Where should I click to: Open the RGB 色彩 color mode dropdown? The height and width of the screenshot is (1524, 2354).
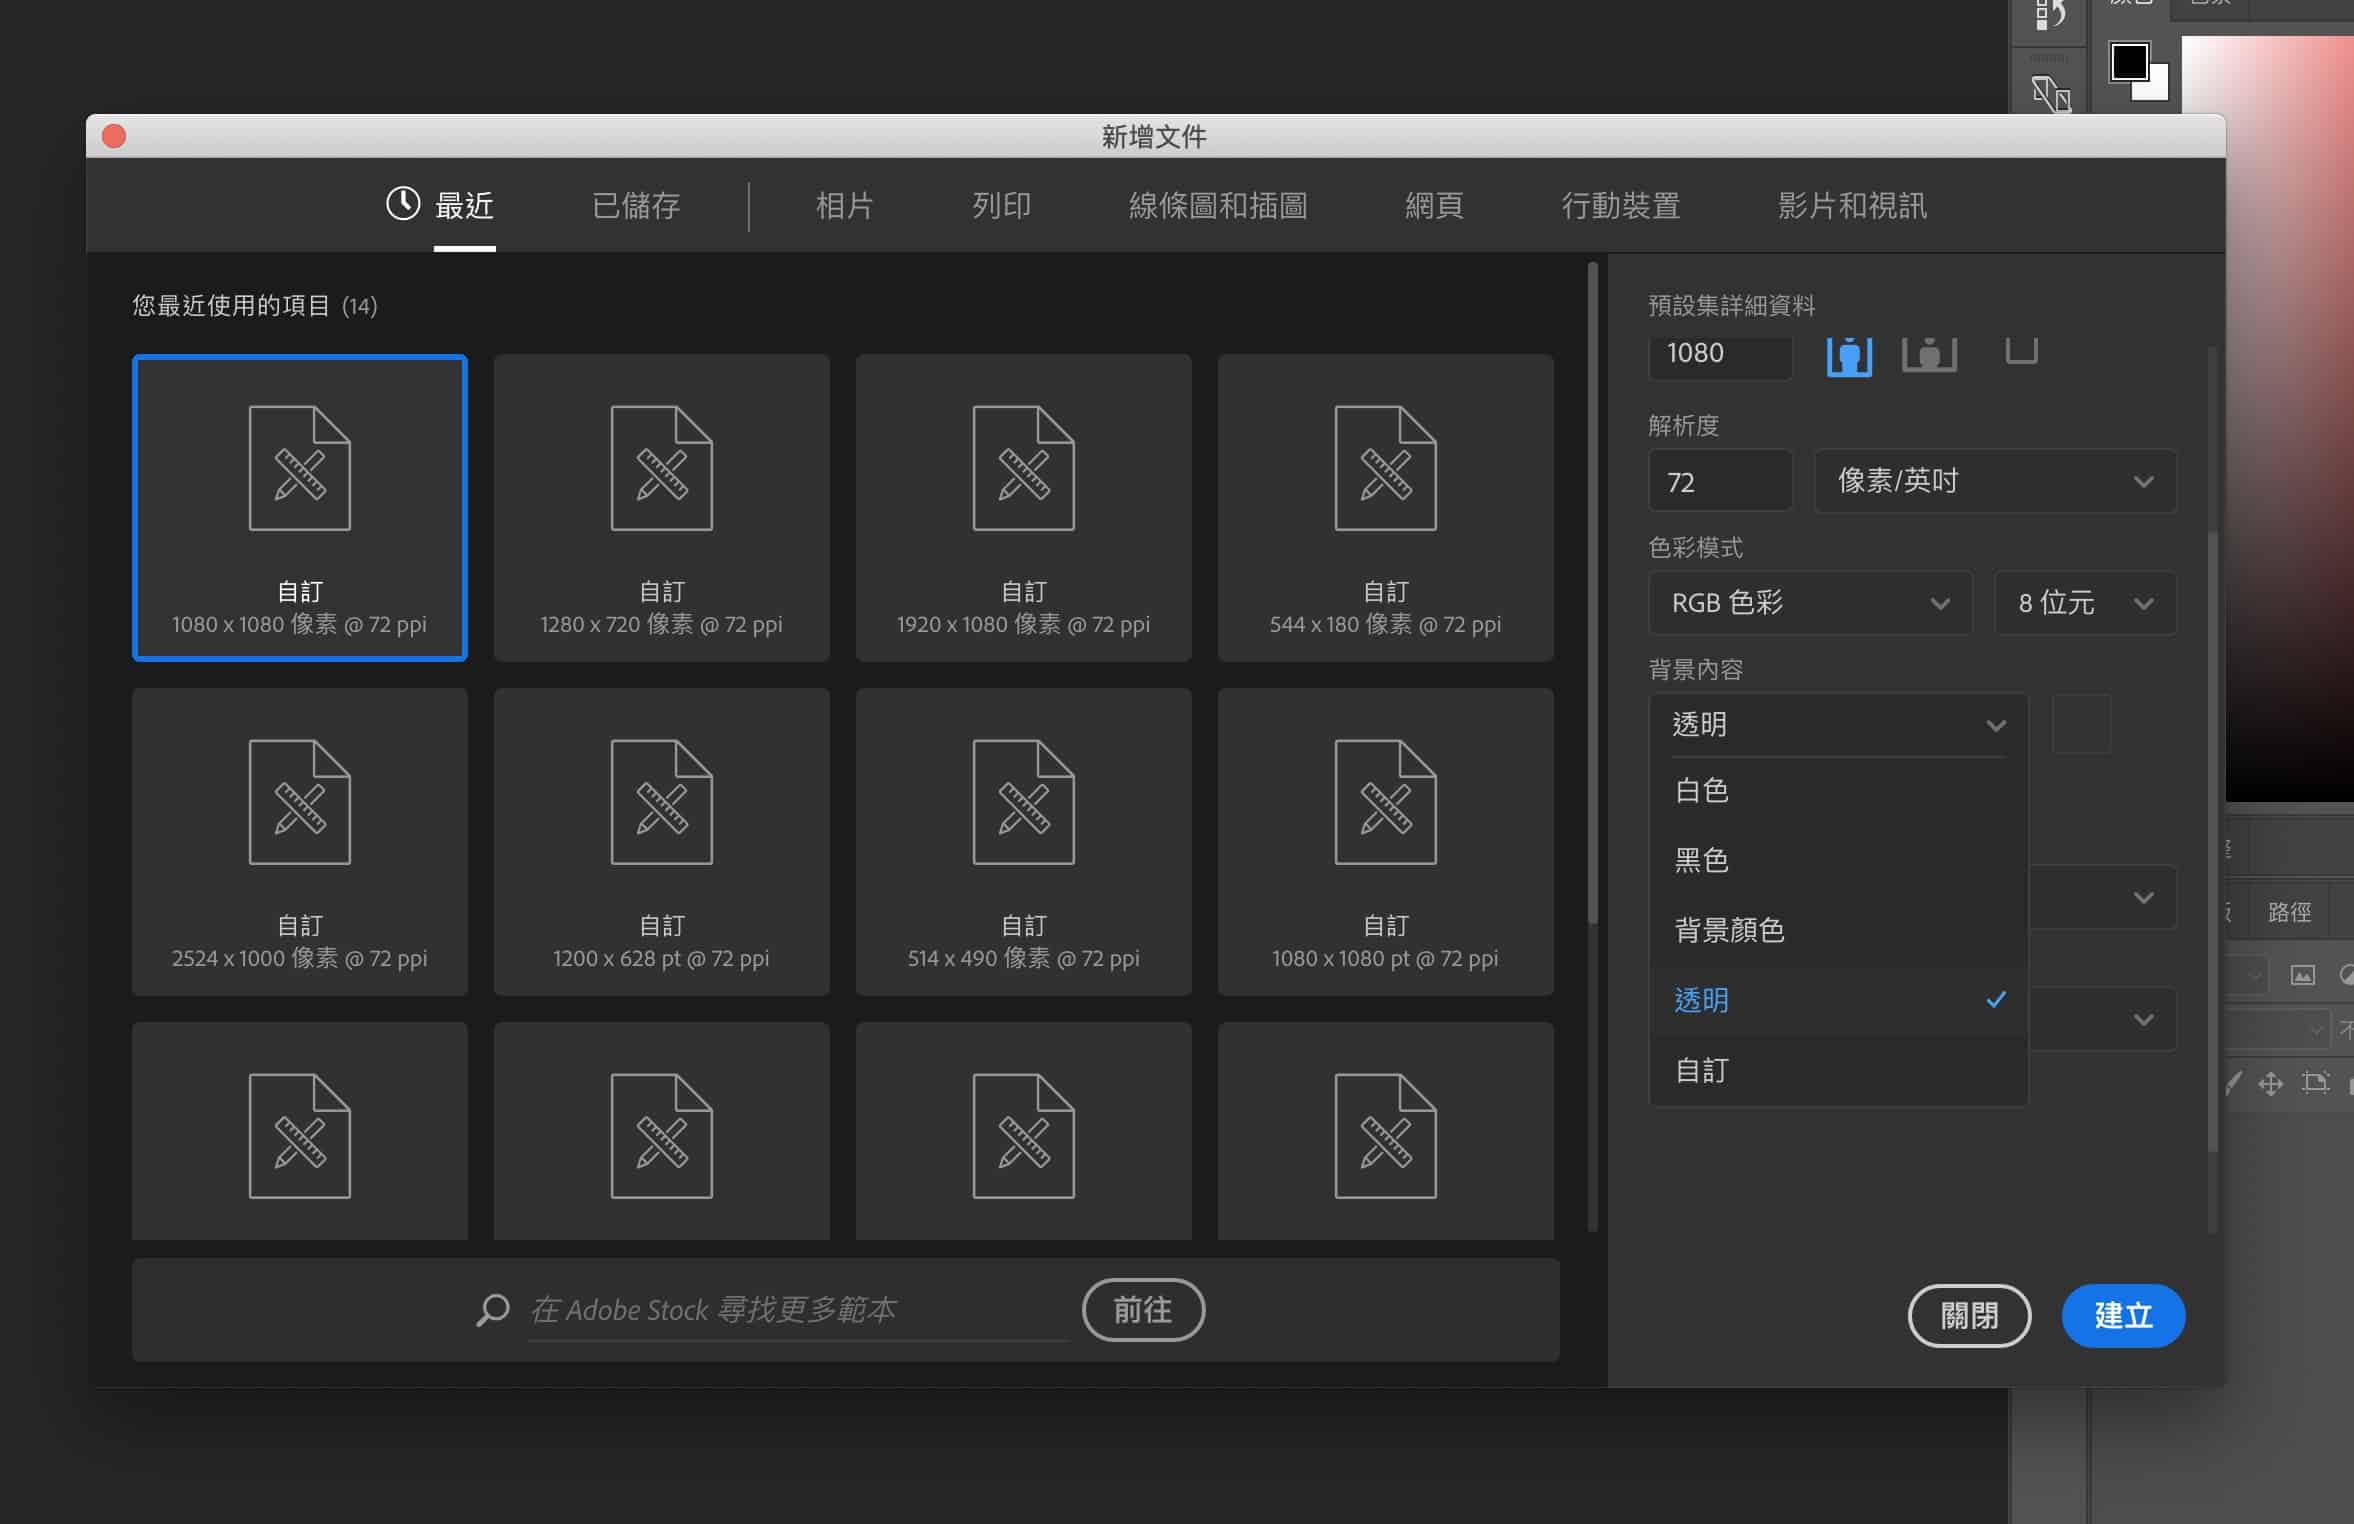1810,603
